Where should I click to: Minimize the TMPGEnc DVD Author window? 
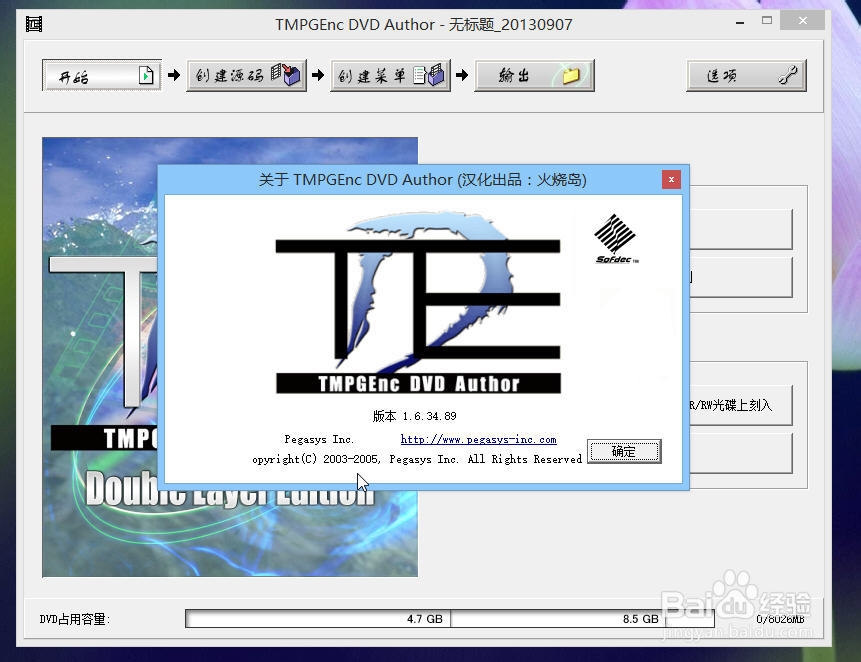click(x=740, y=22)
